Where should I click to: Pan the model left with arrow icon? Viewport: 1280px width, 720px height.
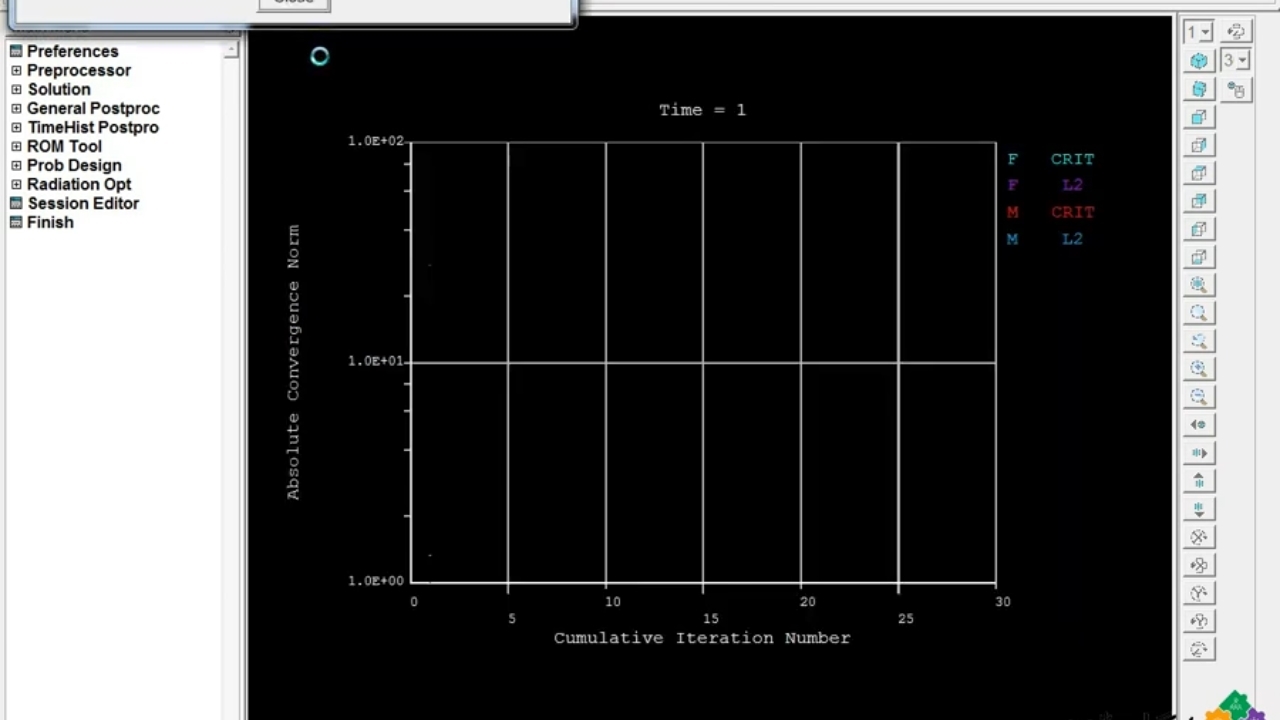[x=1199, y=425]
